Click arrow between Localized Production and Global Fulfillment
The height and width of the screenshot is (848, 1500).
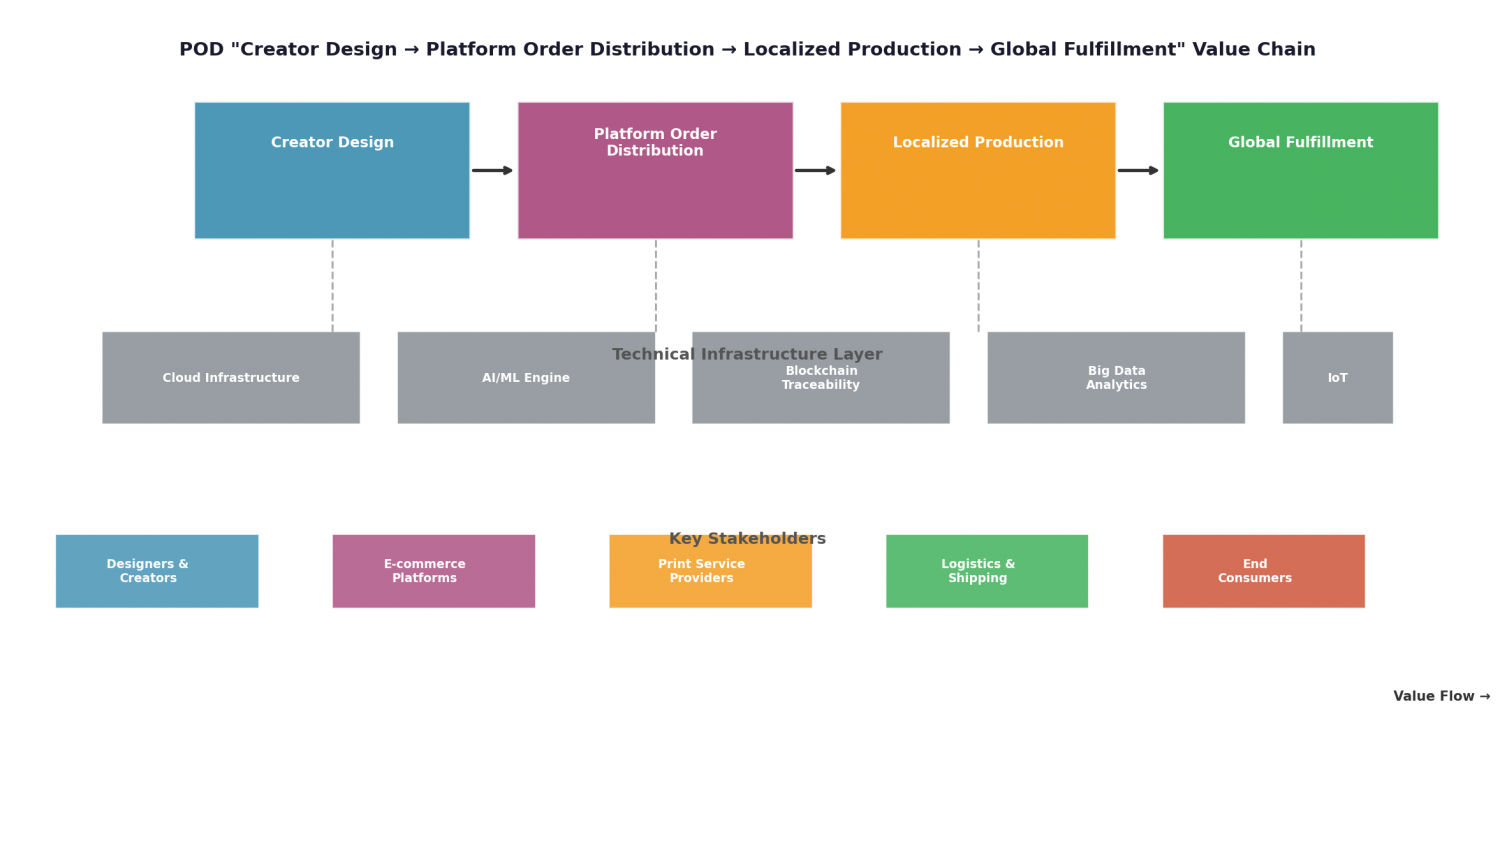tap(1139, 171)
